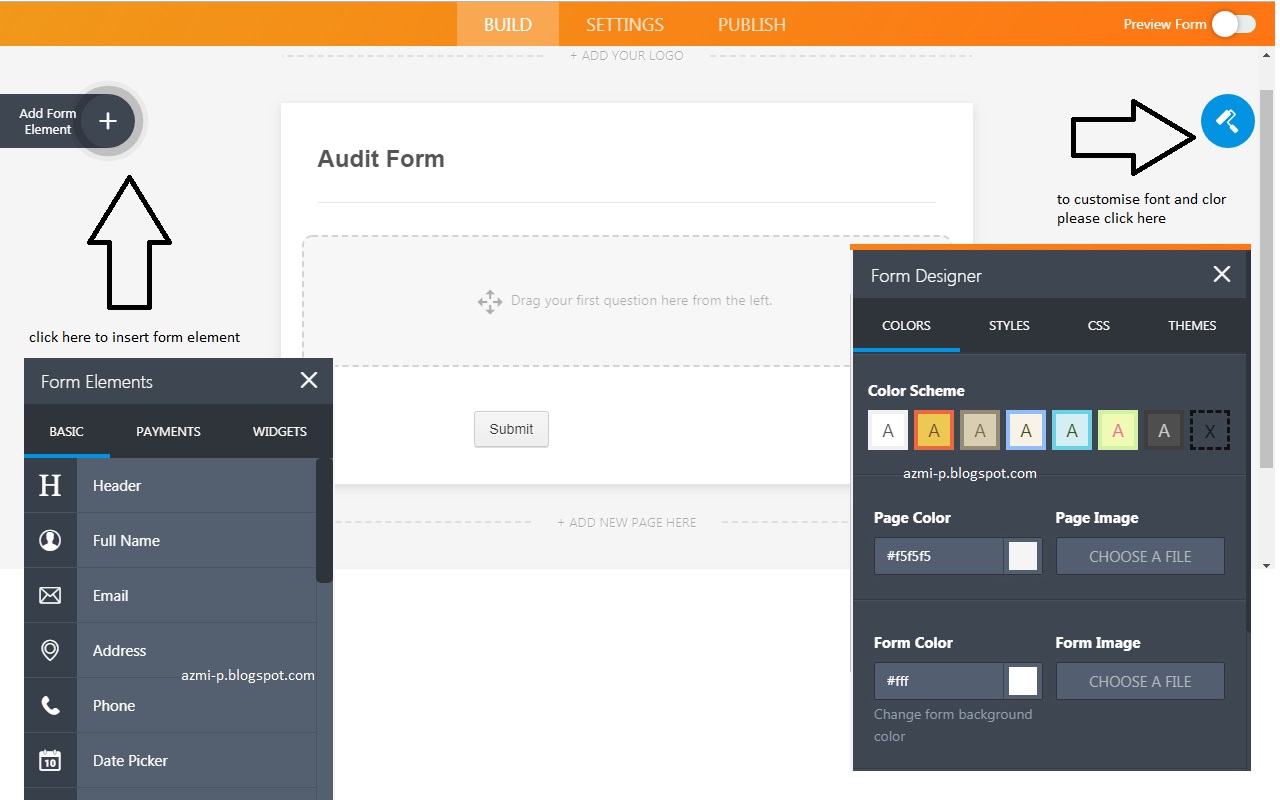The height and width of the screenshot is (800, 1280).
Task: Choose the white color scheme swatch
Action: pyautogui.click(x=888, y=431)
